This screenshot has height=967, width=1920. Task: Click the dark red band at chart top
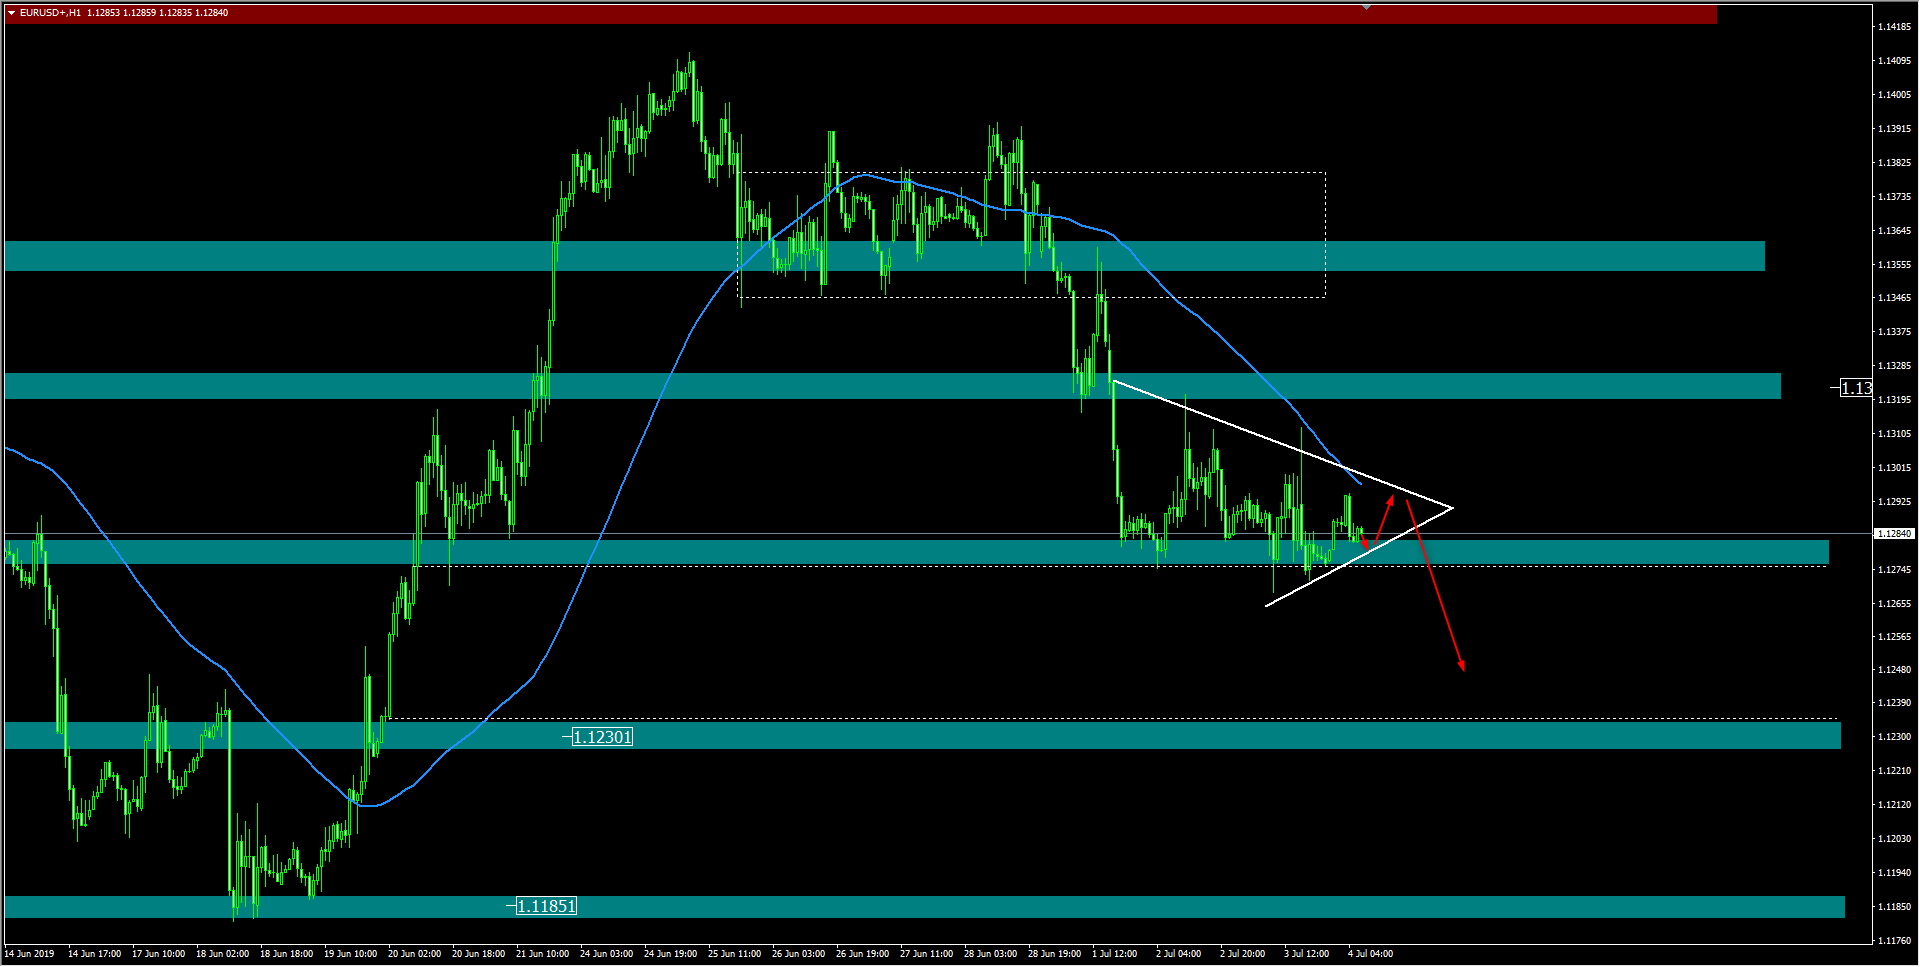[x=900, y=14]
